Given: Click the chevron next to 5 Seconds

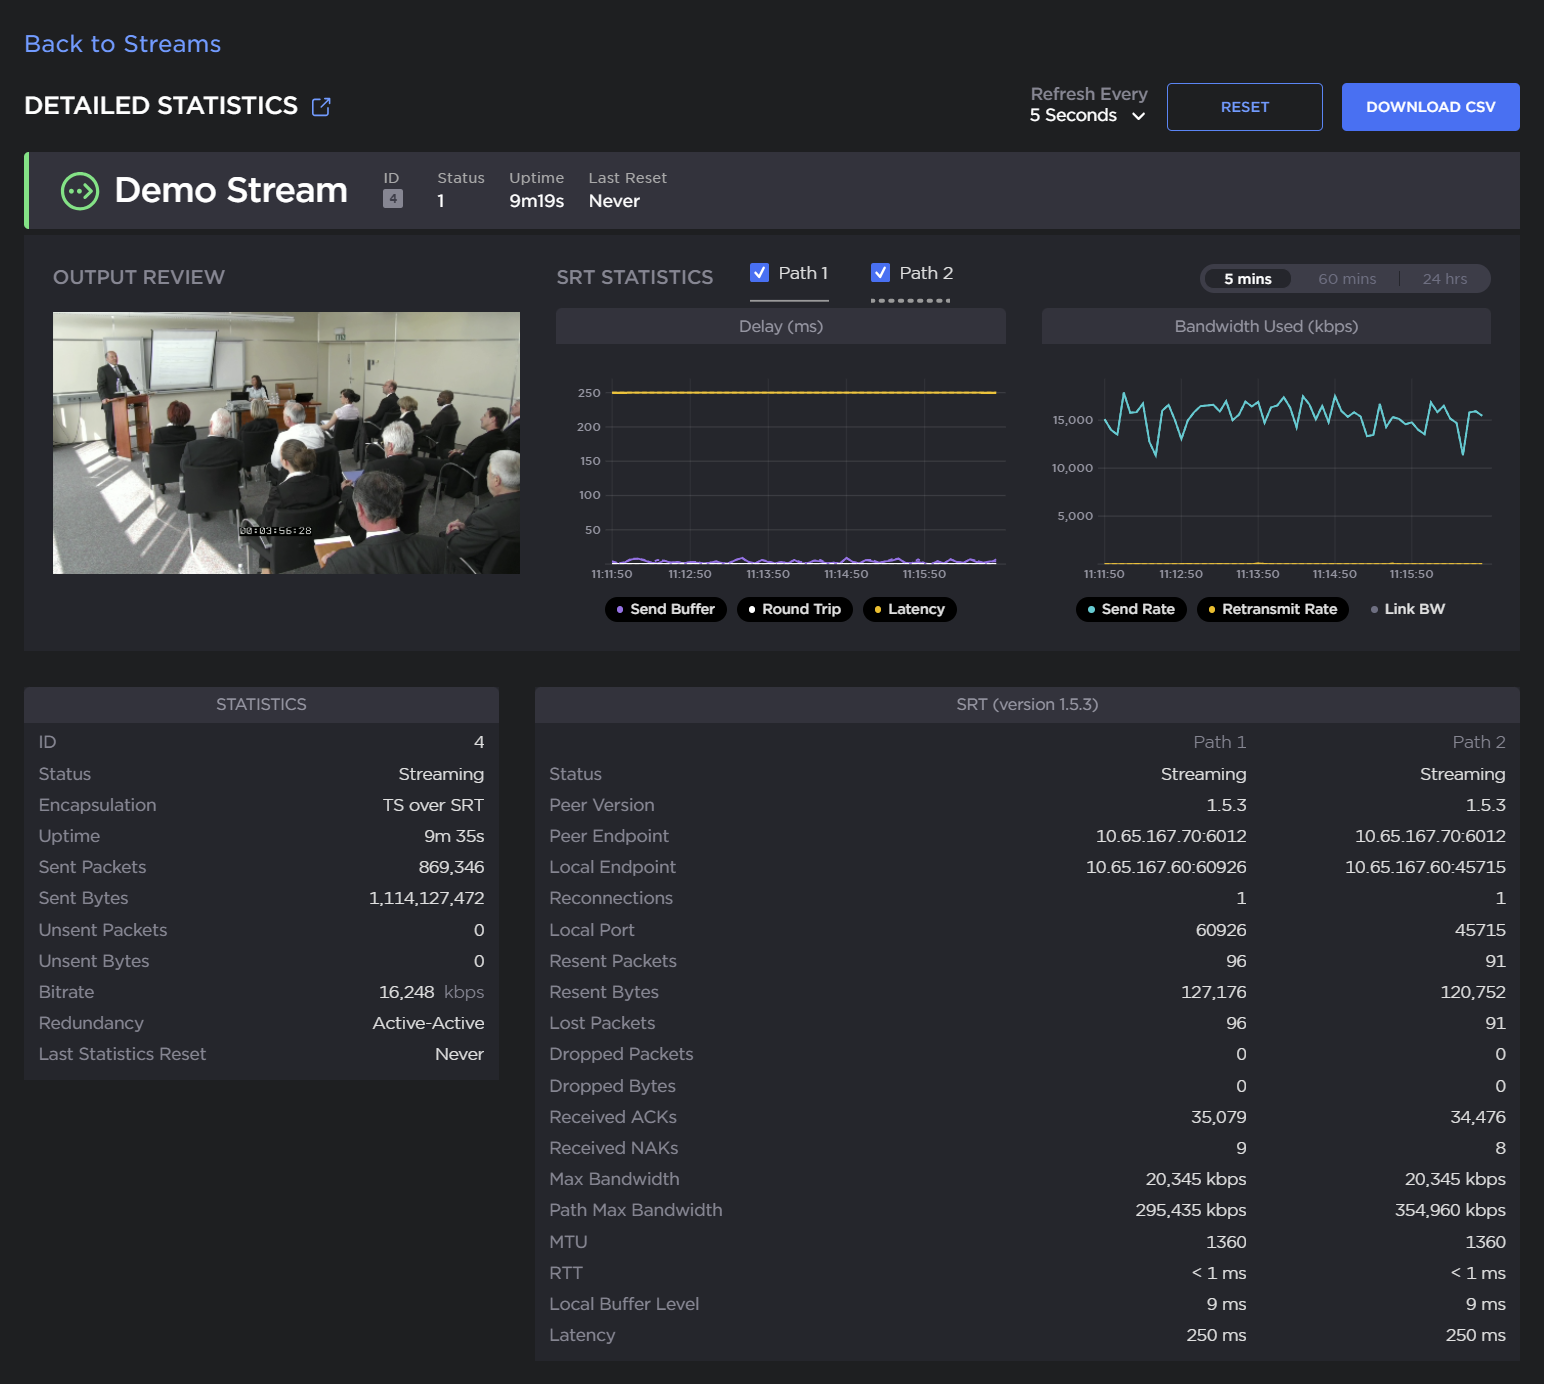Looking at the screenshot, I should tap(1138, 116).
